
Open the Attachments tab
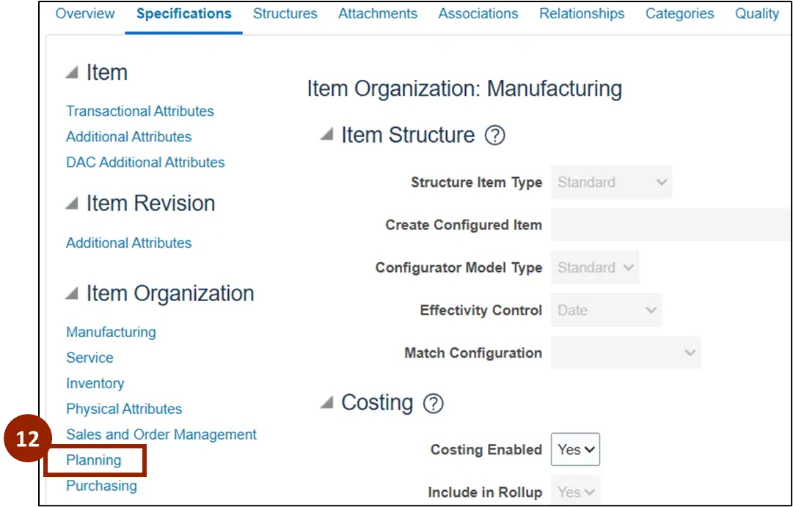click(378, 14)
